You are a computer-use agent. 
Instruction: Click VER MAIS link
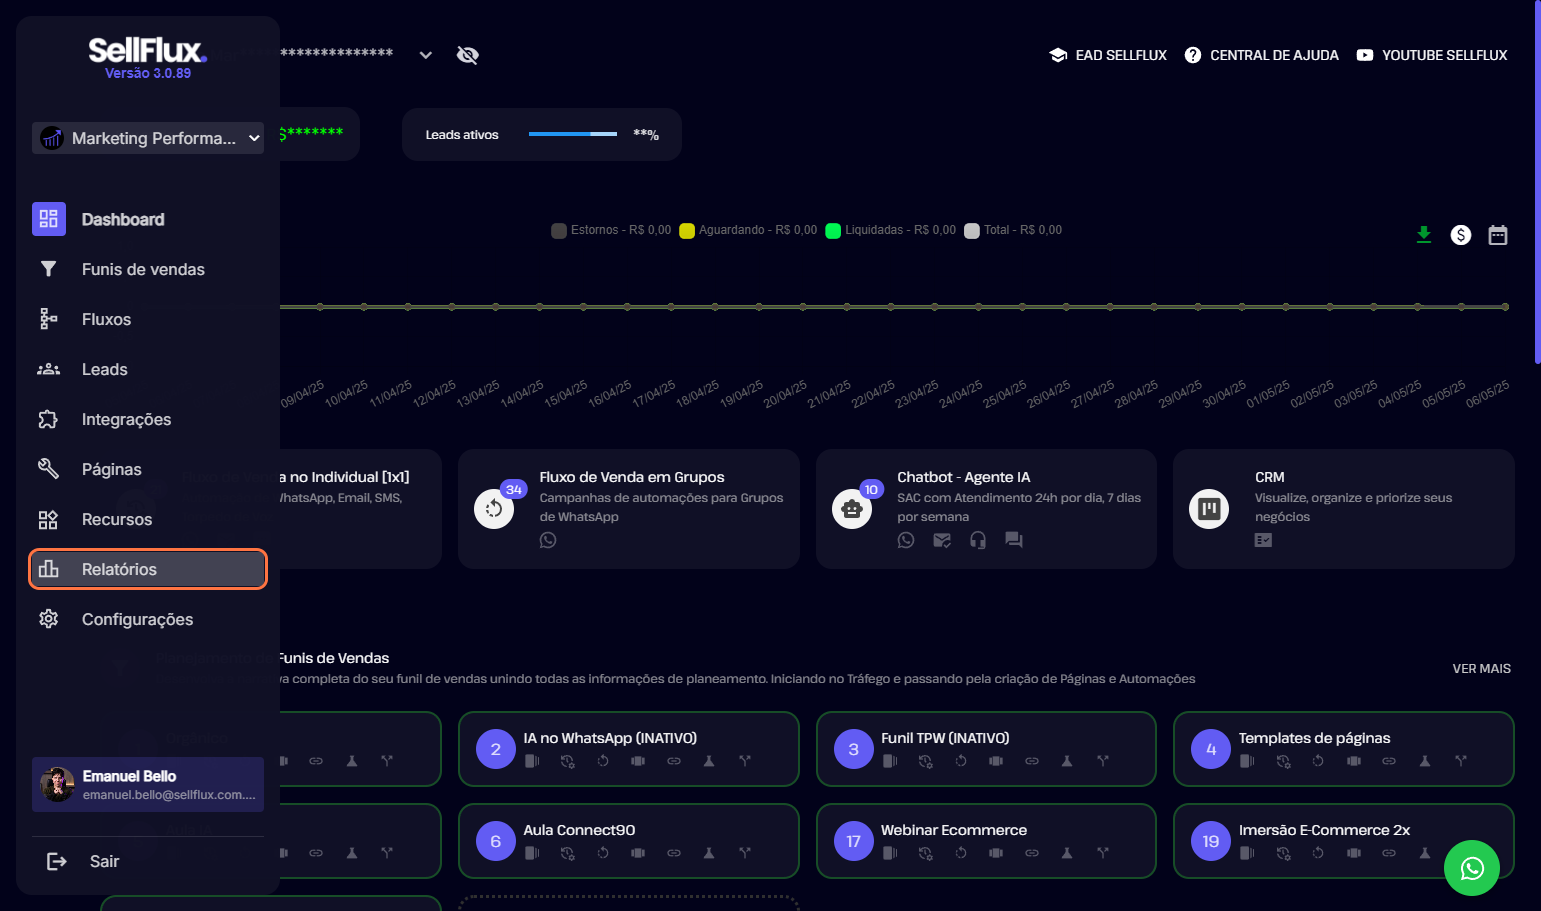(1481, 668)
